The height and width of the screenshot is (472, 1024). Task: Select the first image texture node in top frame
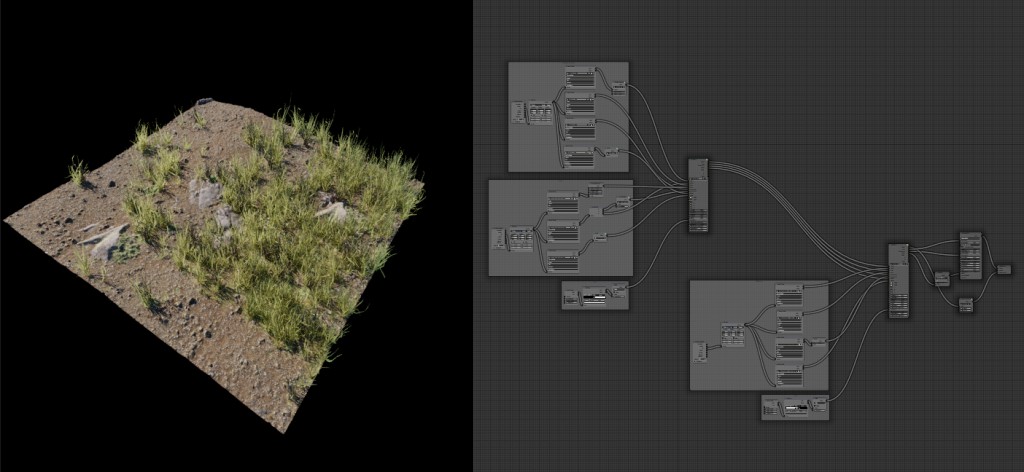tap(581, 77)
